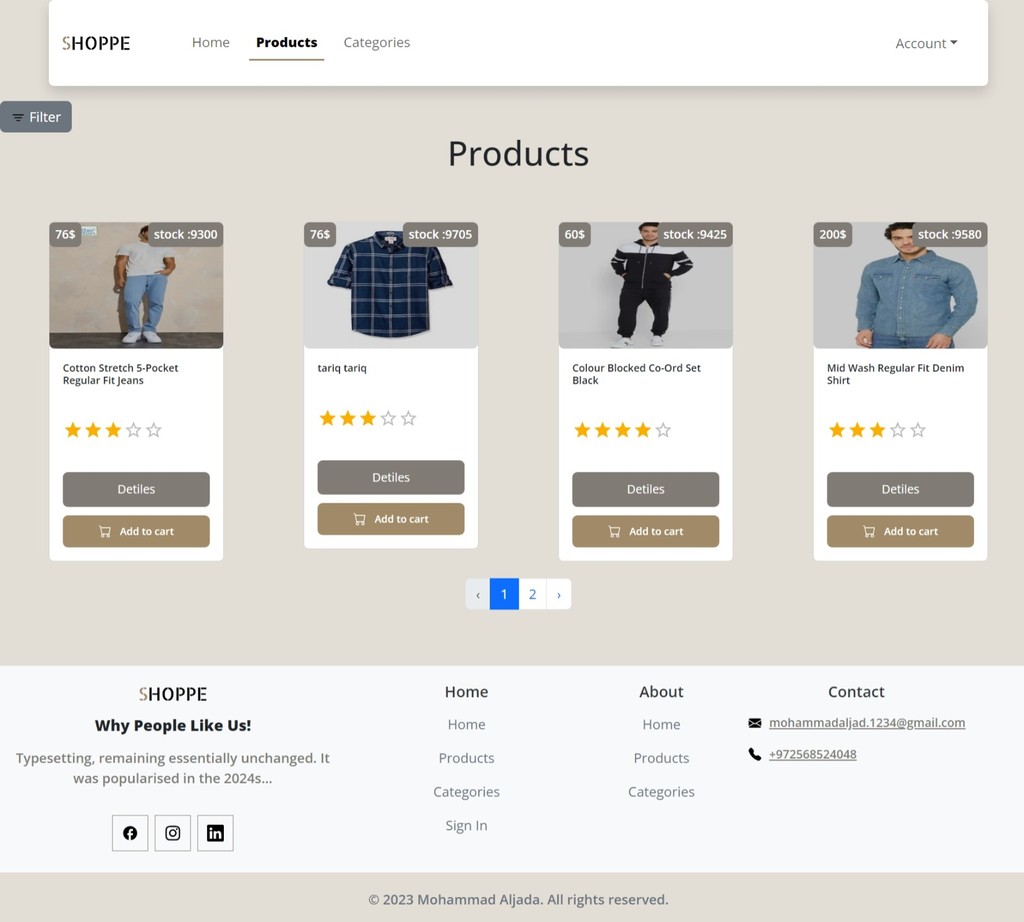Click the 'Cotton Stretch 5-Pocket Regular Fit Jeans' title

click(x=120, y=374)
